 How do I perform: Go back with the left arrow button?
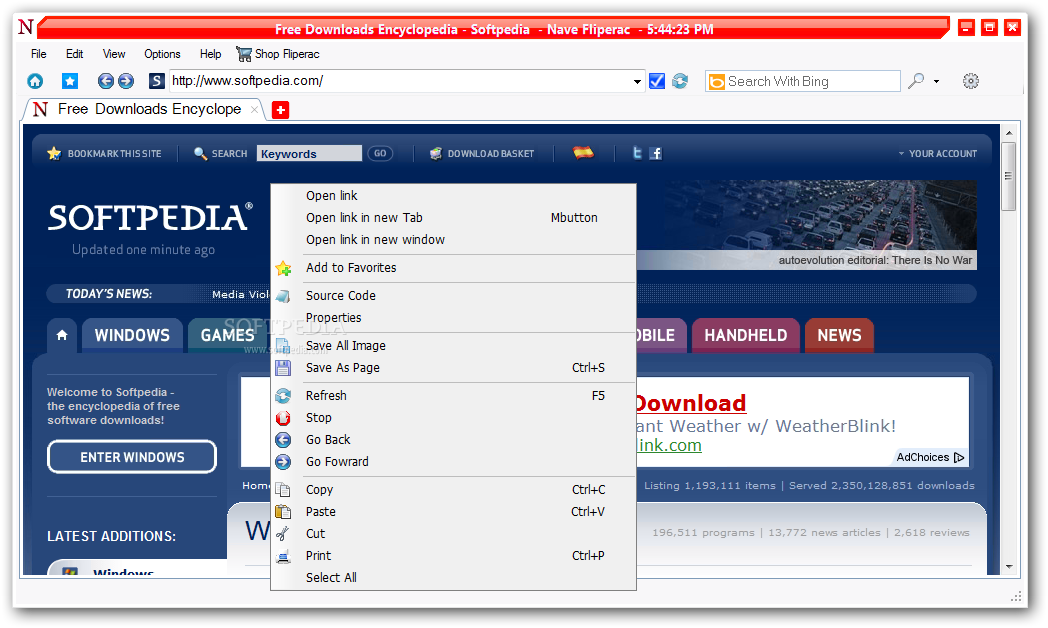click(x=106, y=81)
